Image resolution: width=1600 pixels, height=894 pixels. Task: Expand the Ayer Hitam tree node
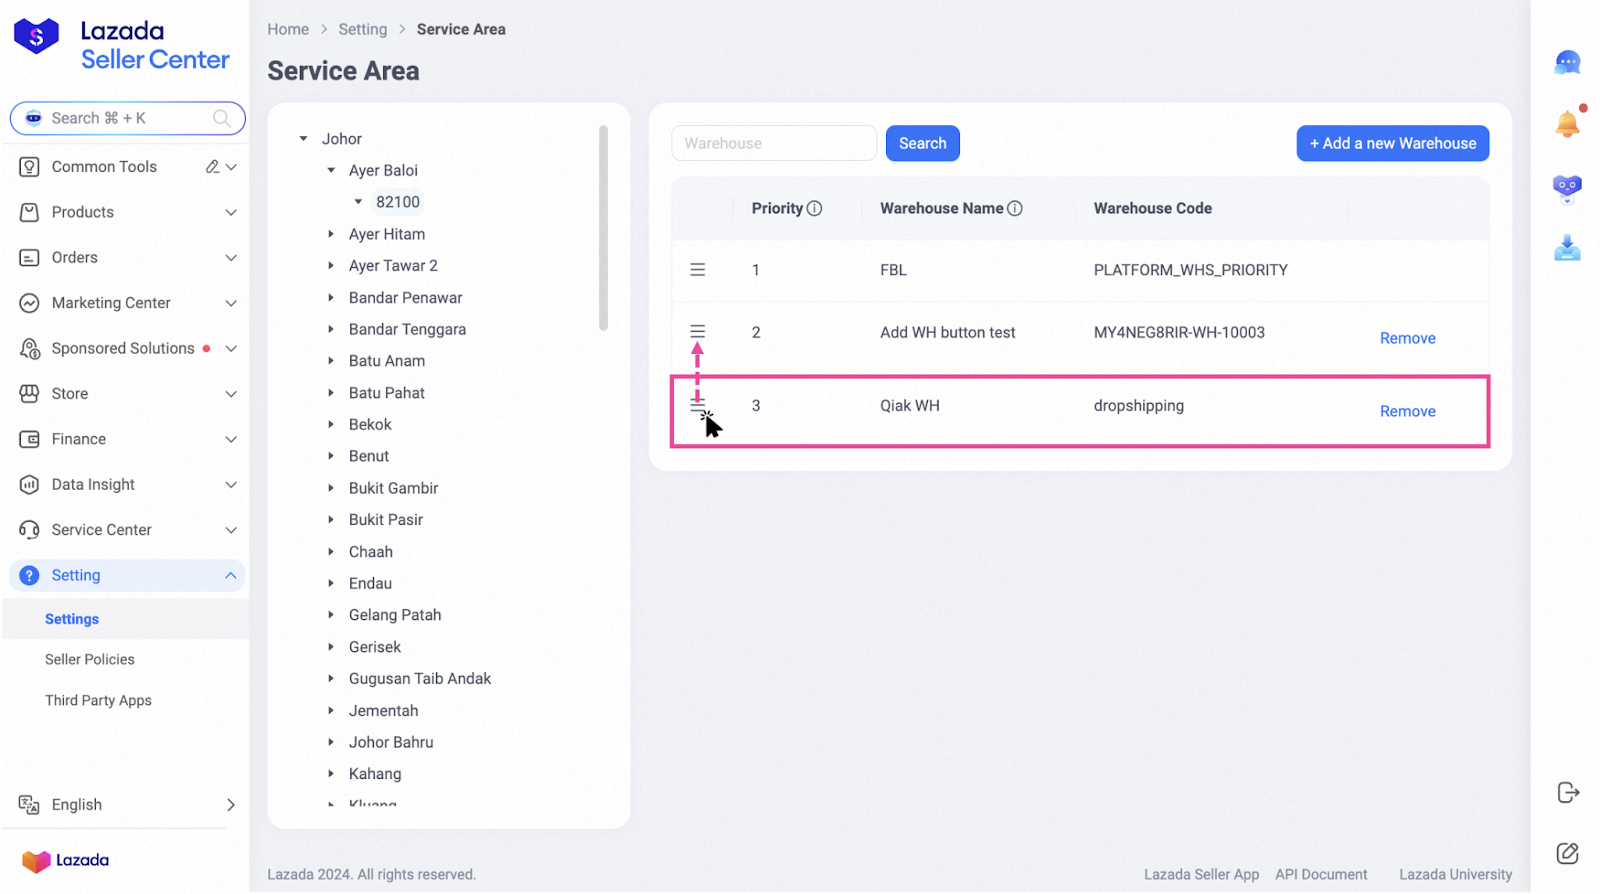(331, 234)
